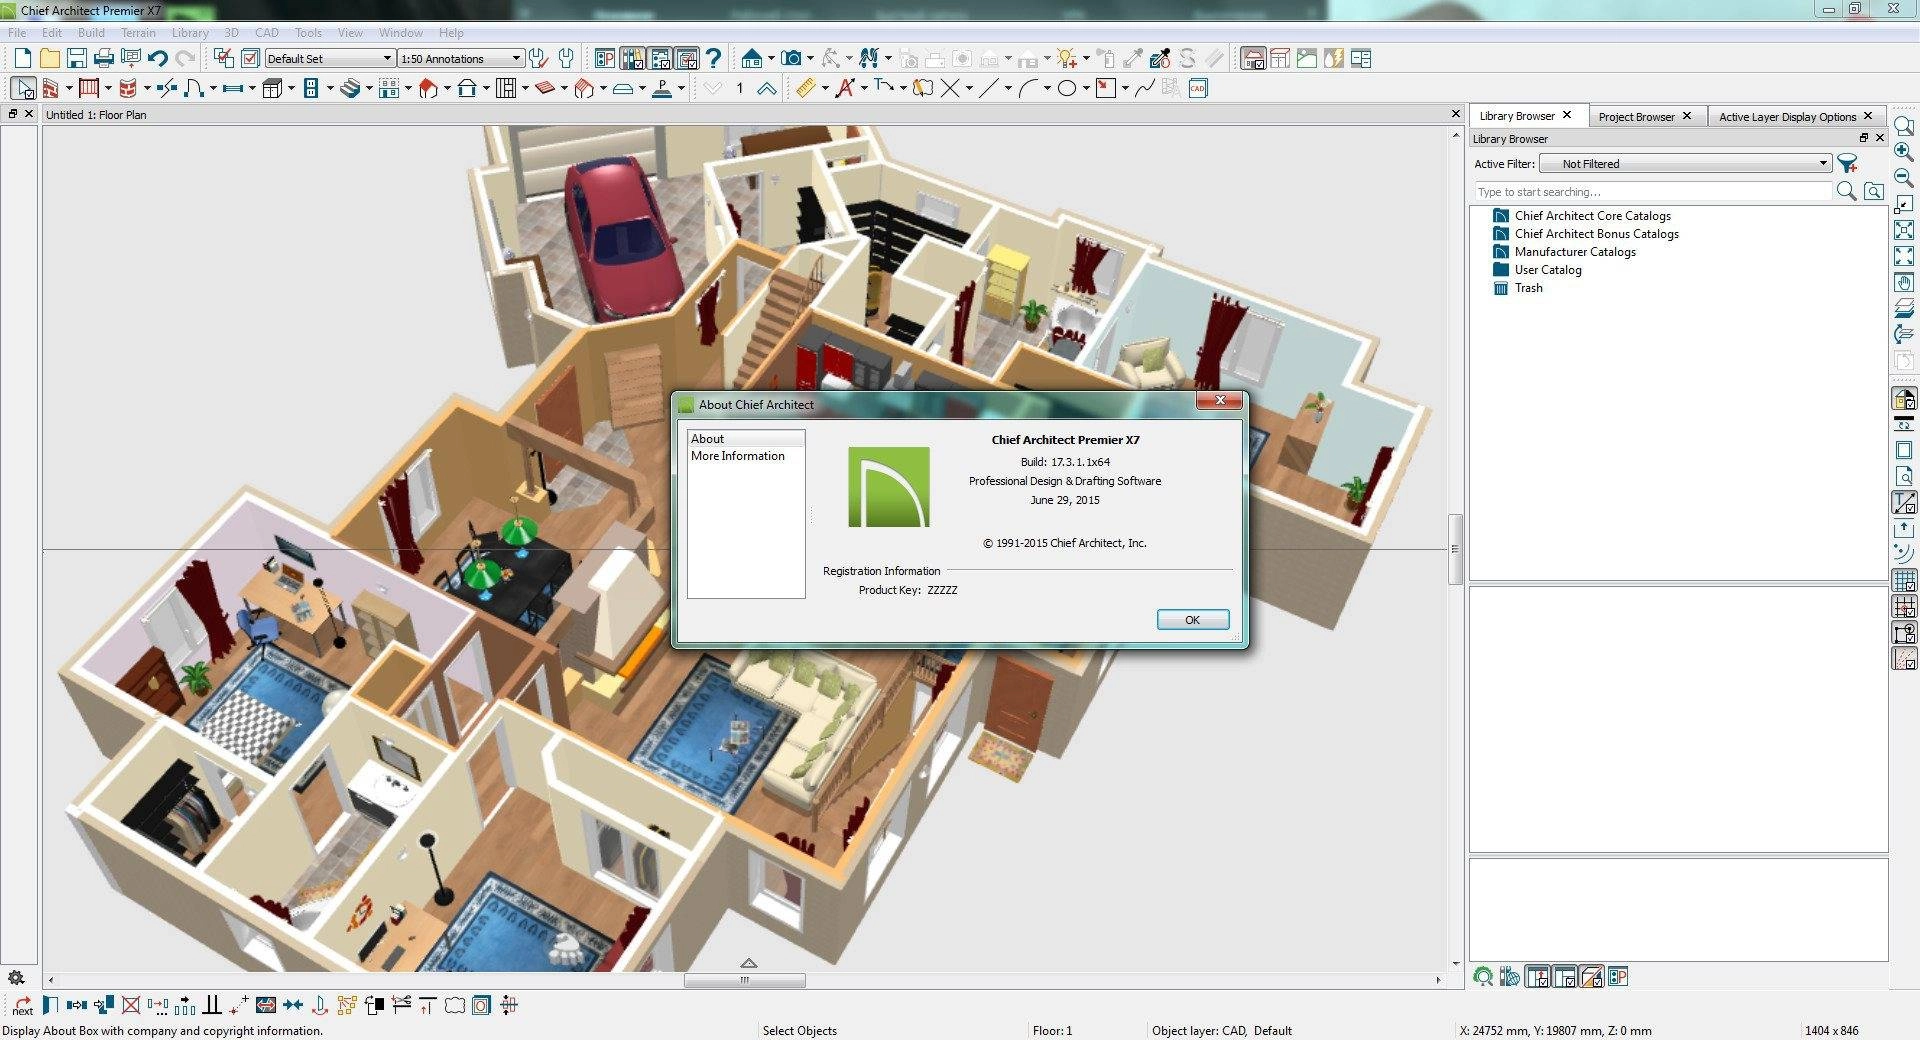Click the Select Next Object icon
This screenshot has height=1040, width=1920.
[x=23, y=1005]
